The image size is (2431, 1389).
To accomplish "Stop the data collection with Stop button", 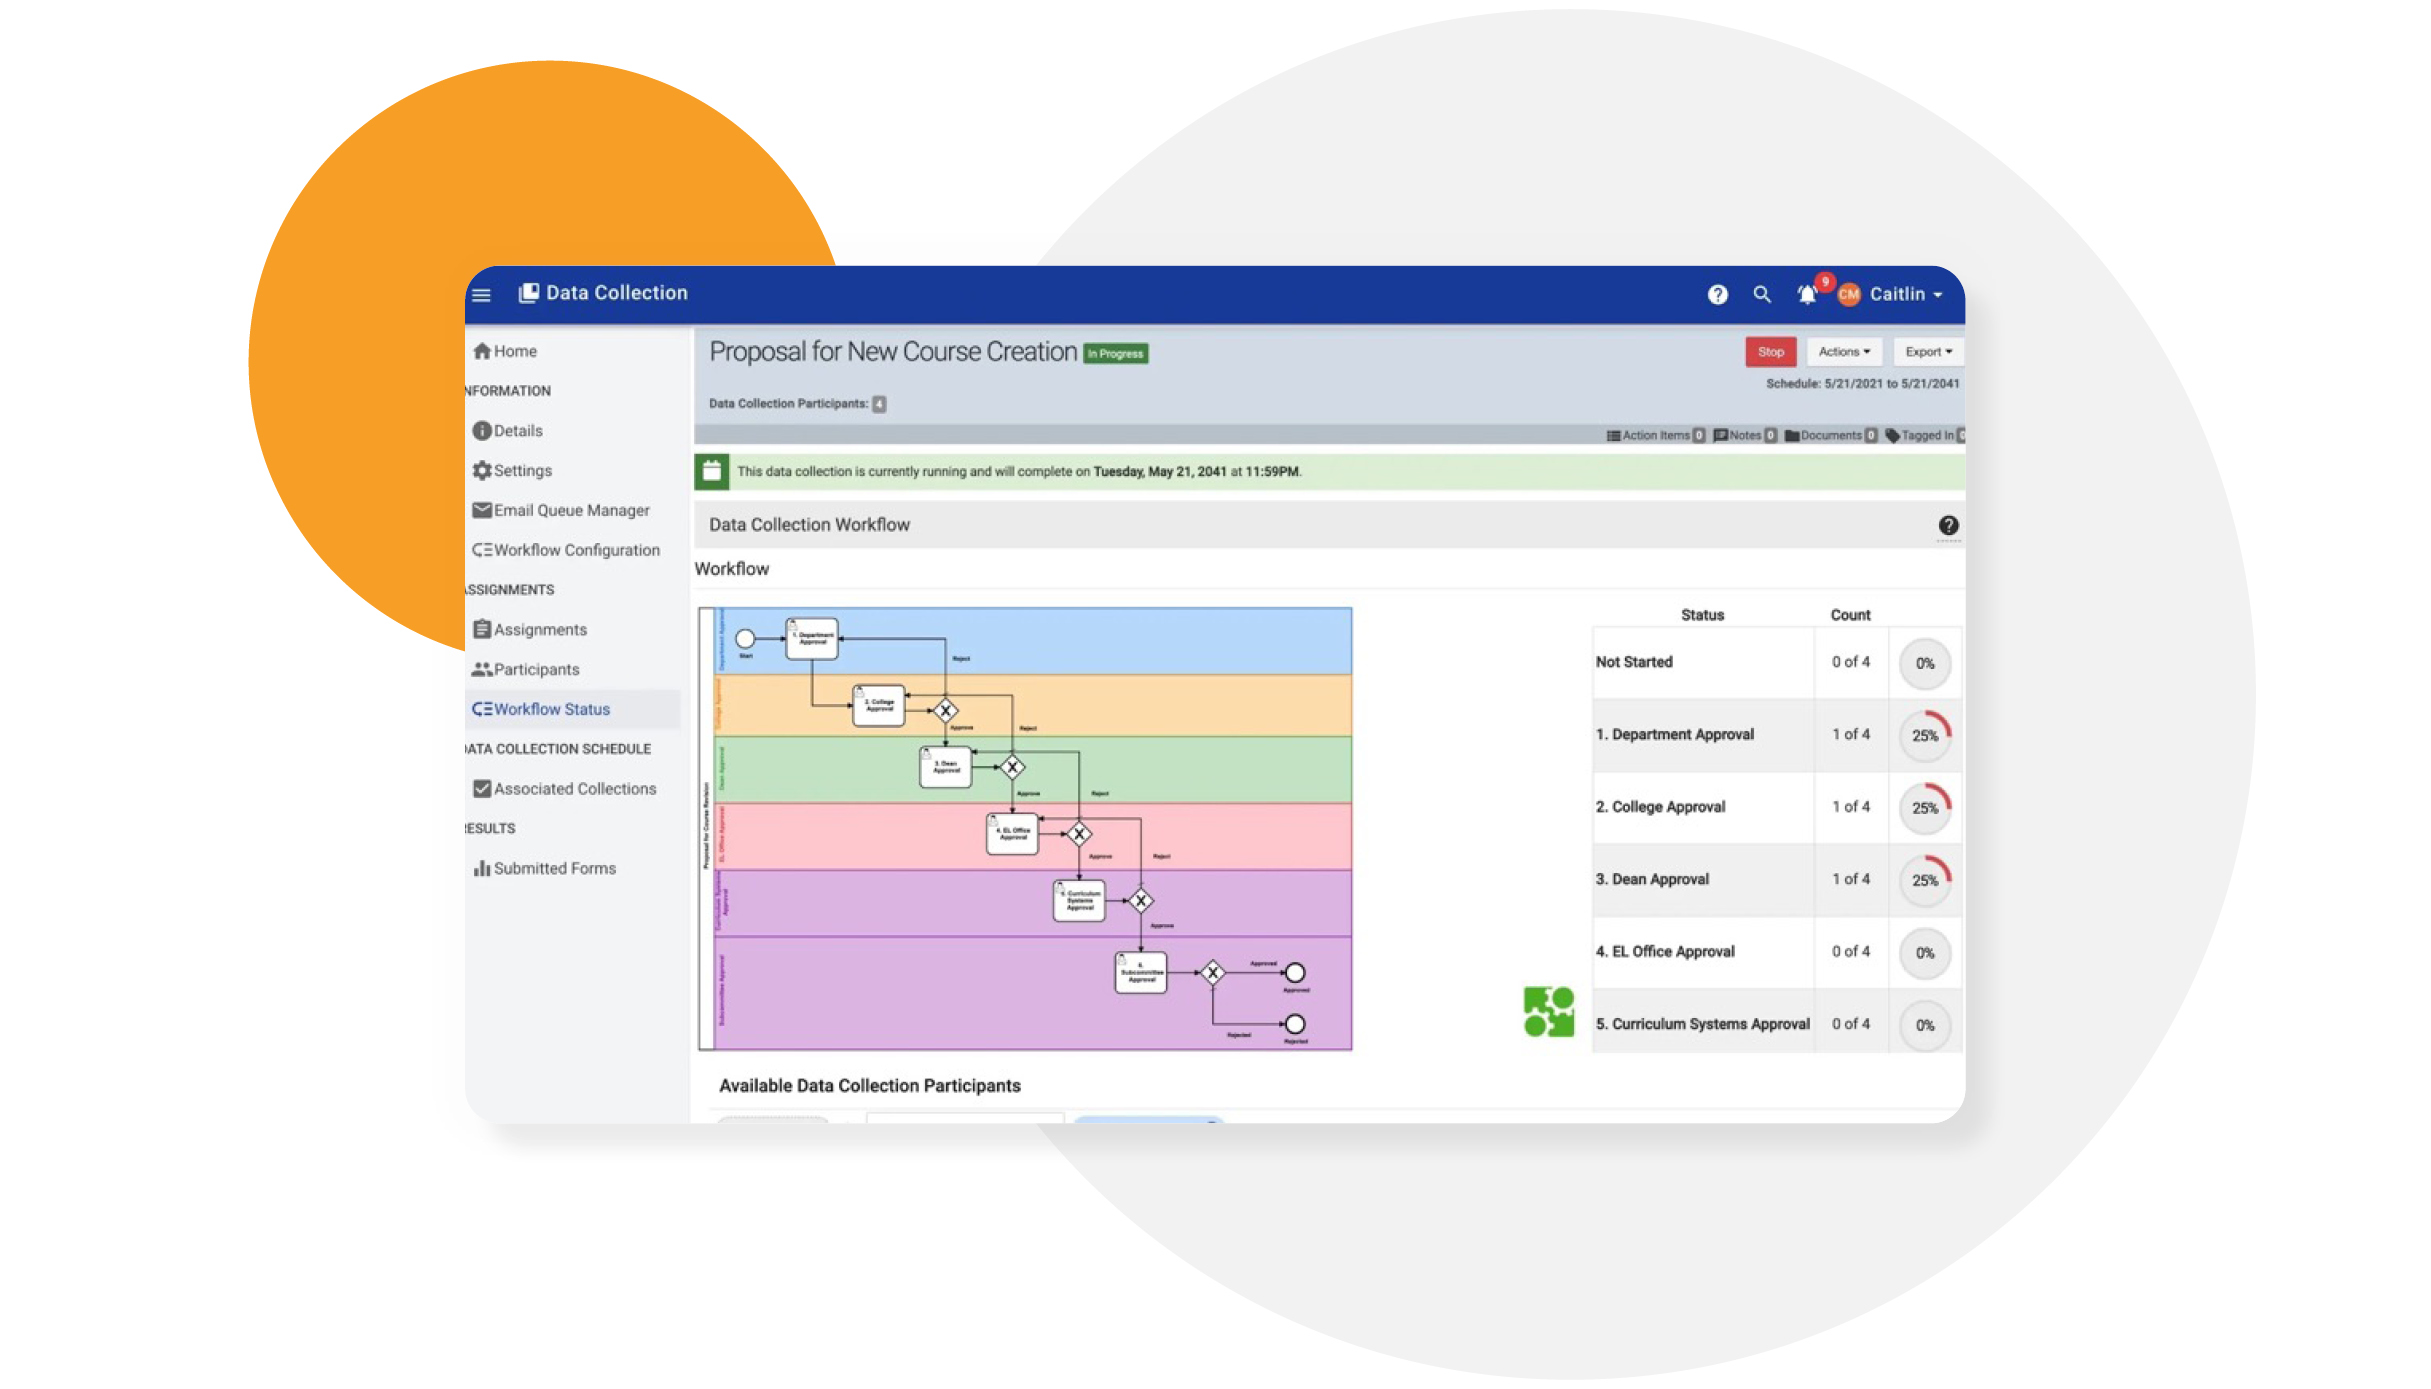I will pos(1770,352).
